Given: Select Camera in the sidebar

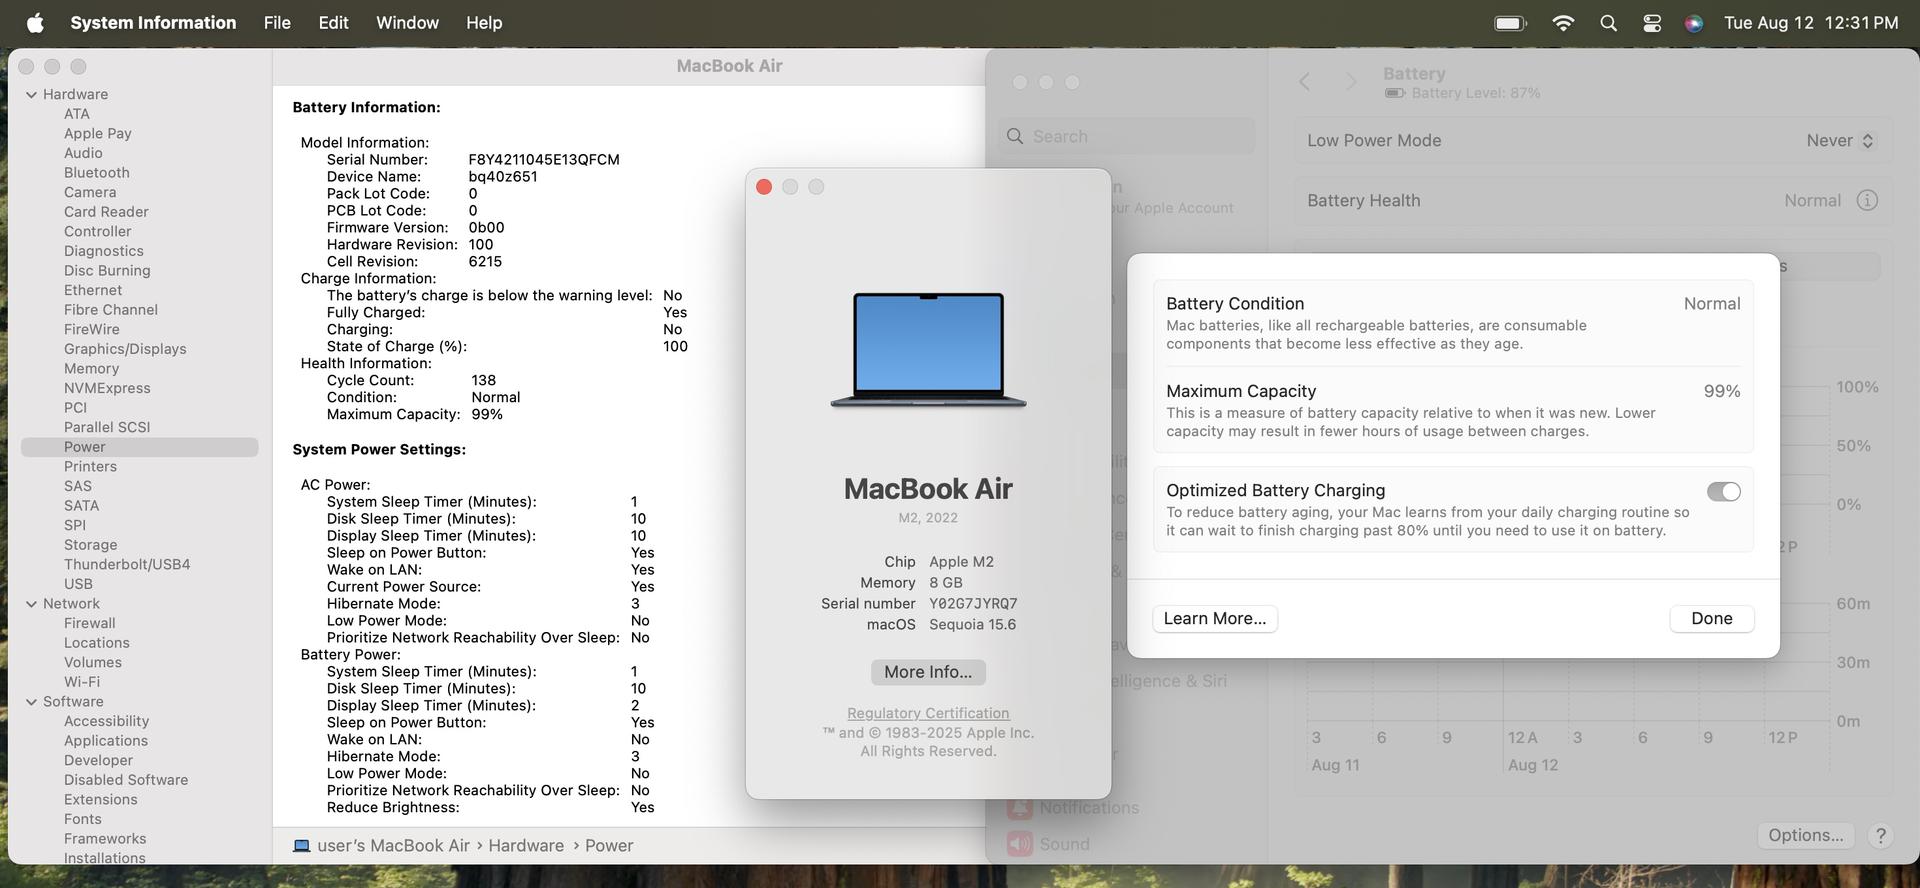Looking at the screenshot, I should pyautogui.click(x=90, y=192).
